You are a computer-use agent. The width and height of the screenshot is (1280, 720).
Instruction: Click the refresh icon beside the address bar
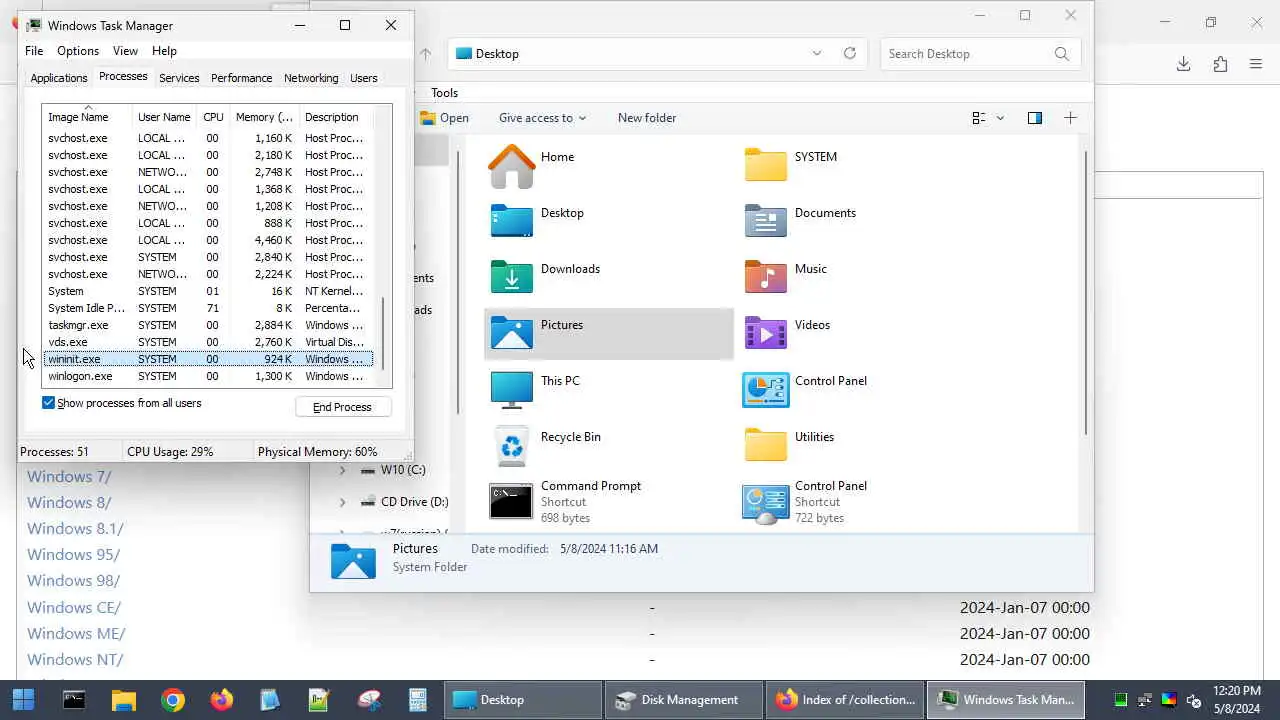pos(849,54)
